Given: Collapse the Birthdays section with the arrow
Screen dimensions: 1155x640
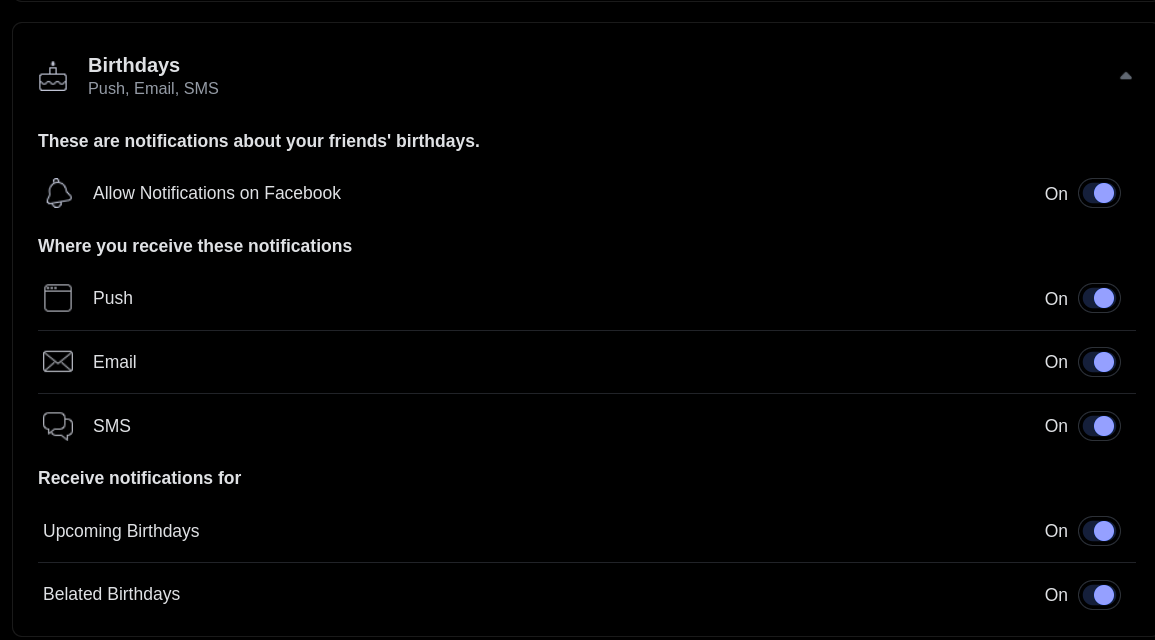Looking at the screenshot, I should (x=1126, y=76).
